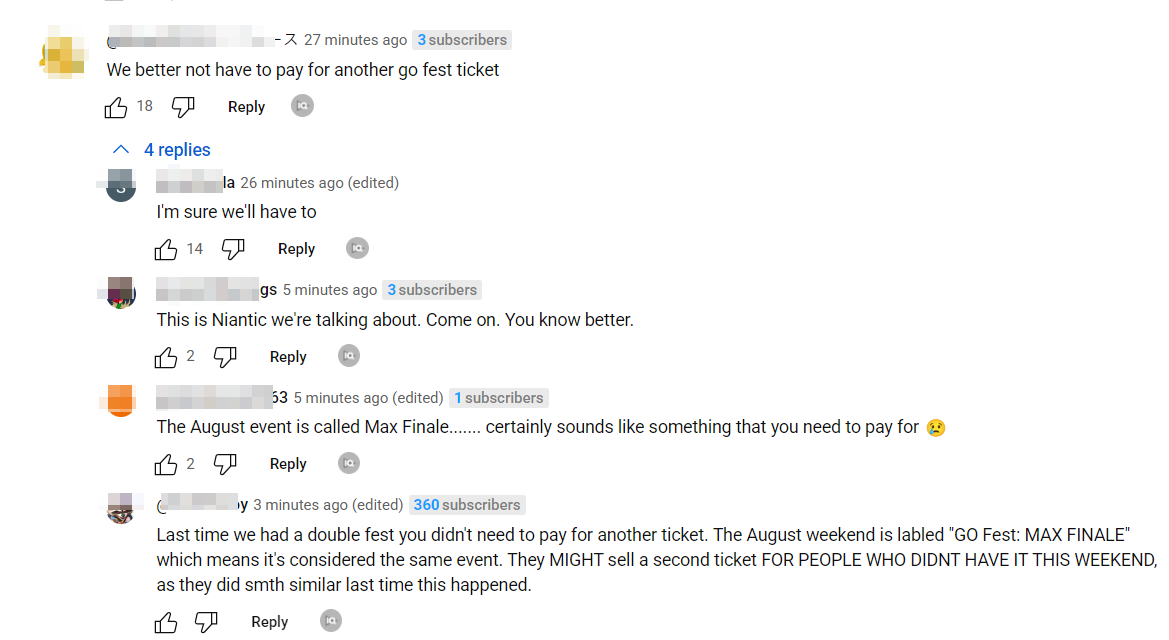Viewport: 1169px width, 640px height.
Task: Click the "4 replies" link text
Action: 177,149
